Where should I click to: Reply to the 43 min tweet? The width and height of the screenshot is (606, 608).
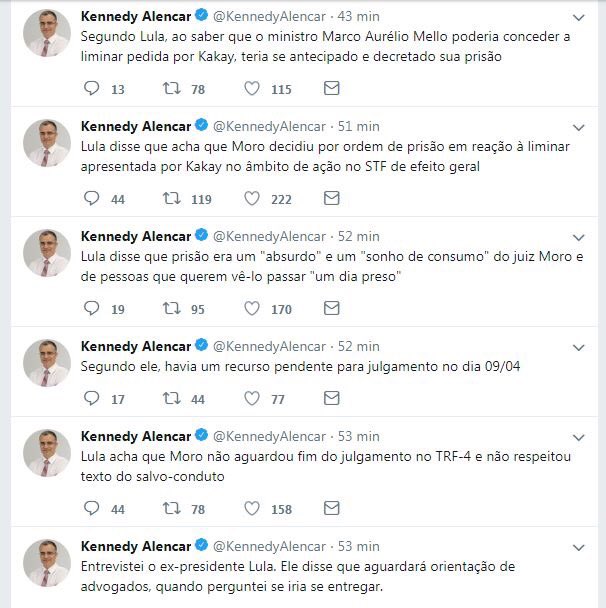click(x=92, y=89)
